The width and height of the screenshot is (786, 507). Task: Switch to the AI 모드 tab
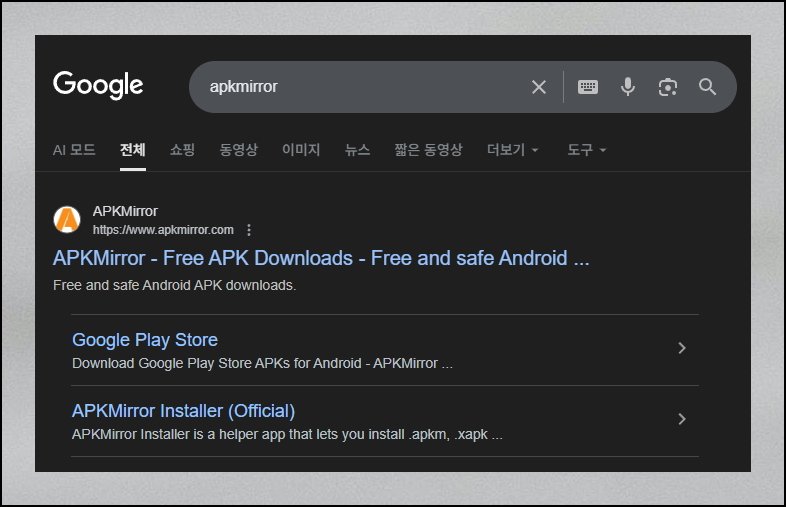pyautogui.click(x=74, y=150)
